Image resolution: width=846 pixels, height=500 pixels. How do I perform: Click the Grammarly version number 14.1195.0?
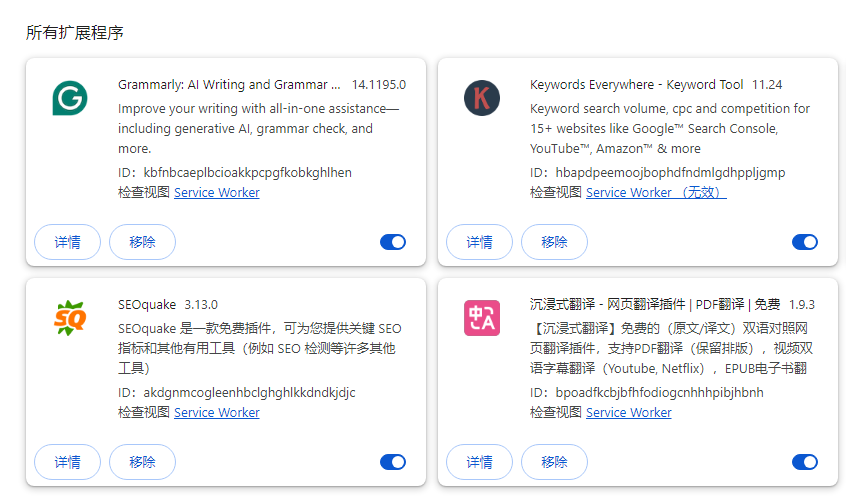[x=379, y=85]
